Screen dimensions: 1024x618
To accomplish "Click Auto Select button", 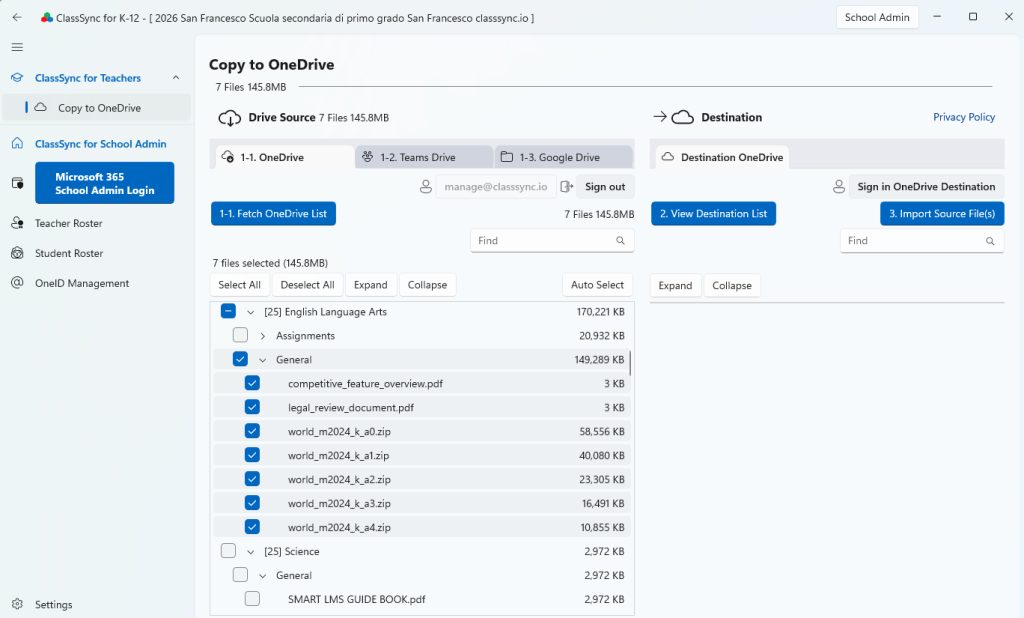I will 597,285.
